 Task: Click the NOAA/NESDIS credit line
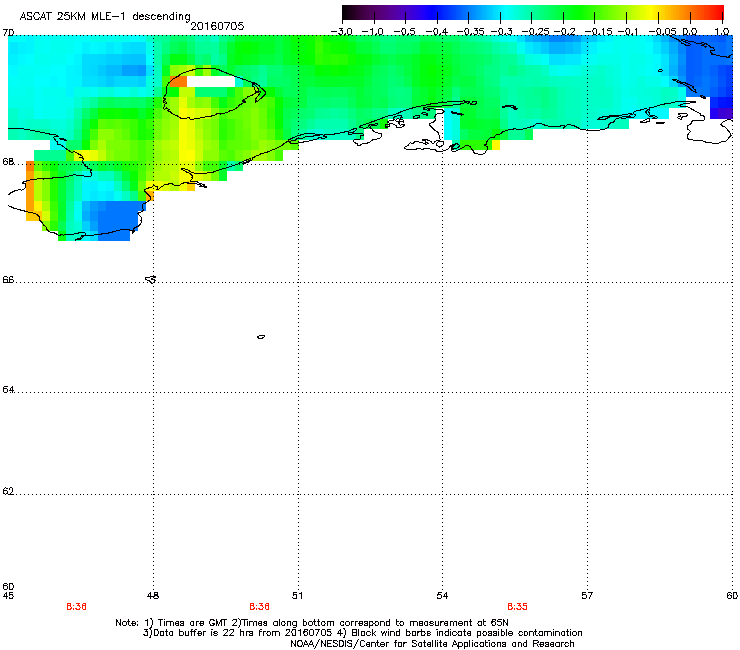click(x=432, y=644)
